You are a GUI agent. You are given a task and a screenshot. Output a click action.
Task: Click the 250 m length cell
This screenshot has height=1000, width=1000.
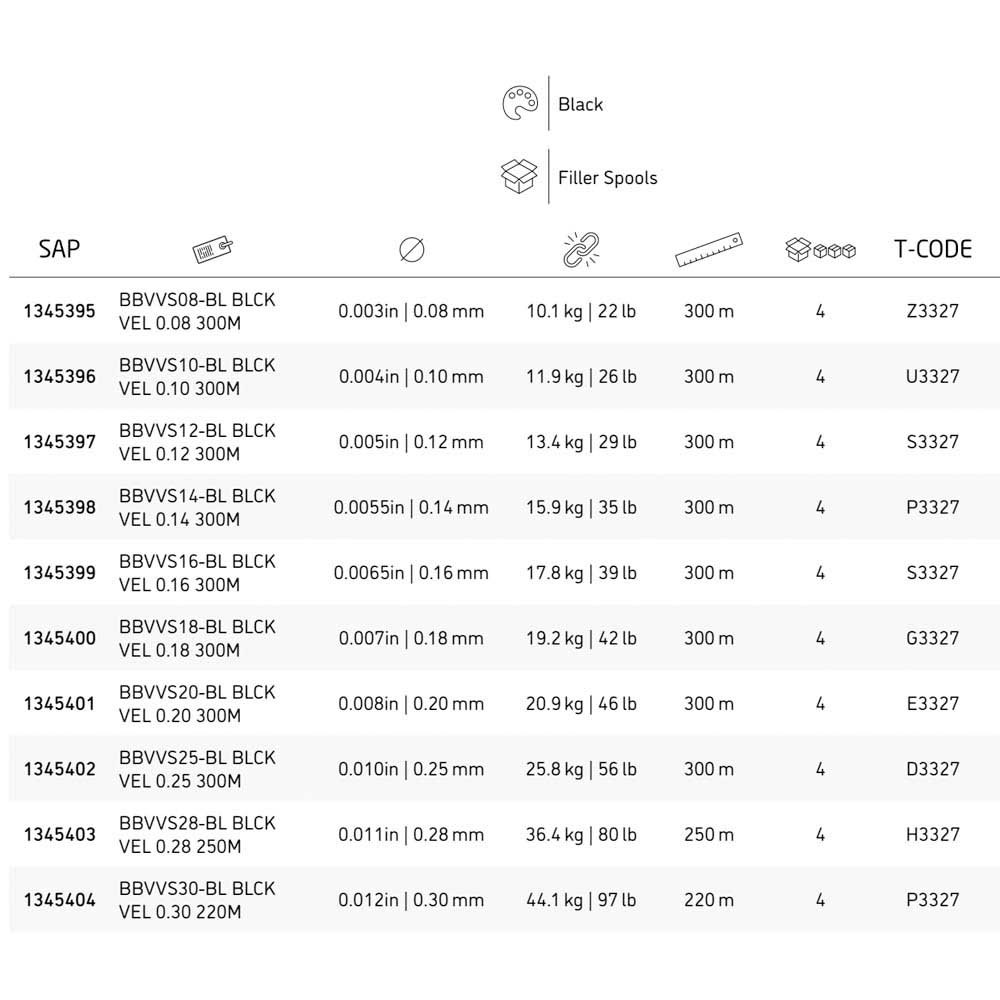[x=709, y=834]
